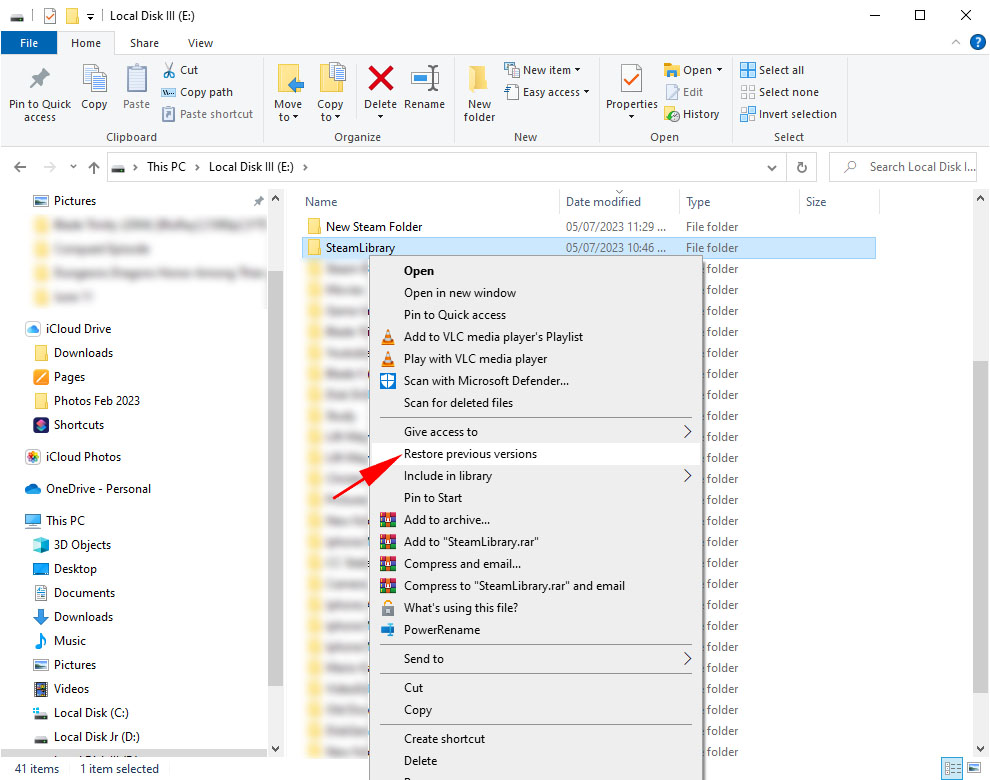This screenshot has width=990, height=780.
Task: Open file History from ribbon
Action: click(692, 114)
